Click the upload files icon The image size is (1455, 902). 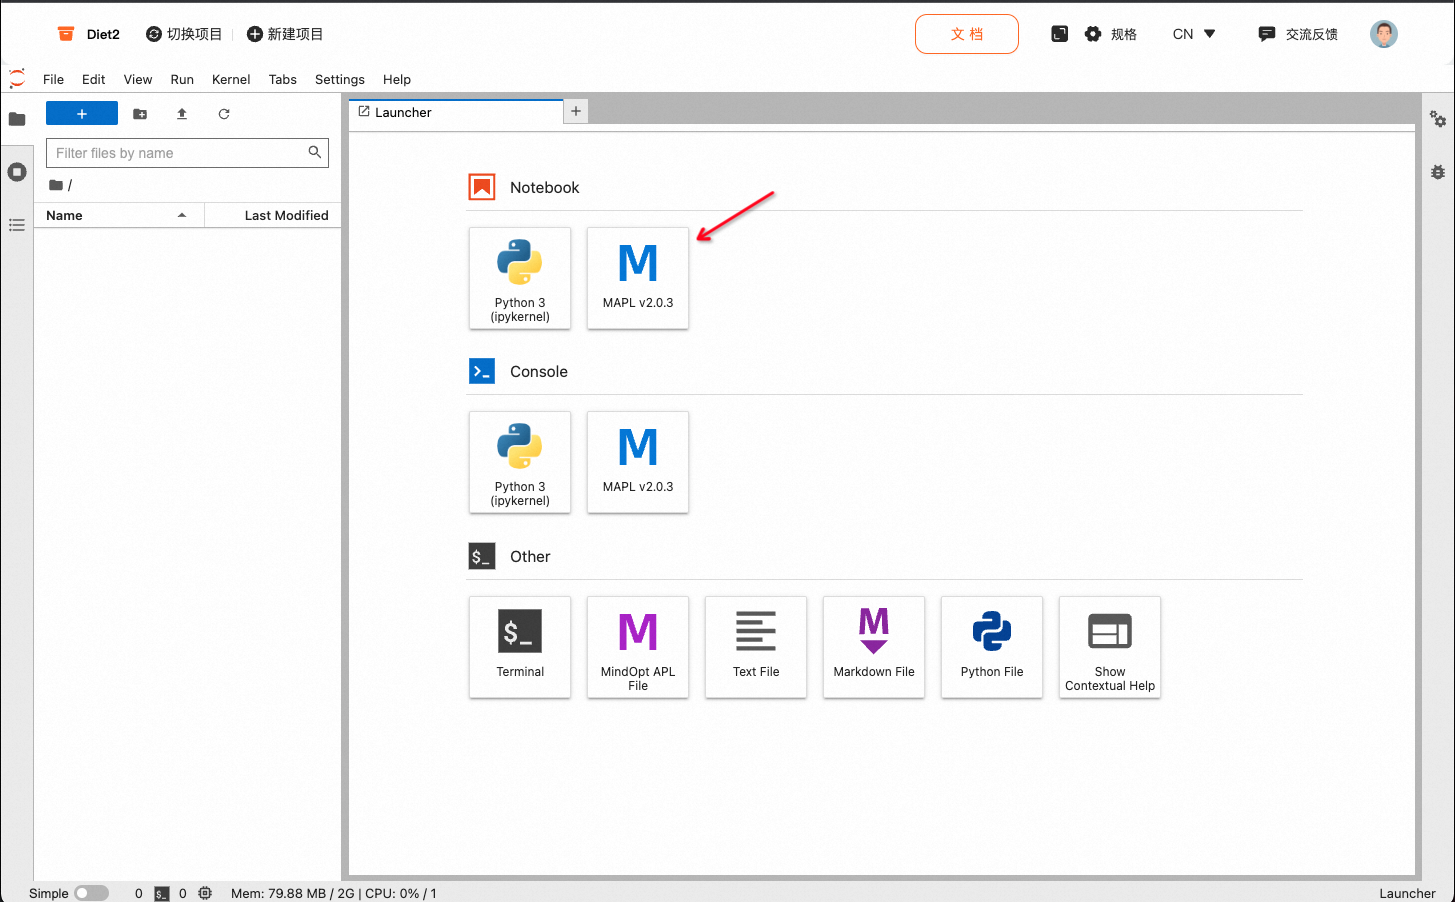point(182,114)
